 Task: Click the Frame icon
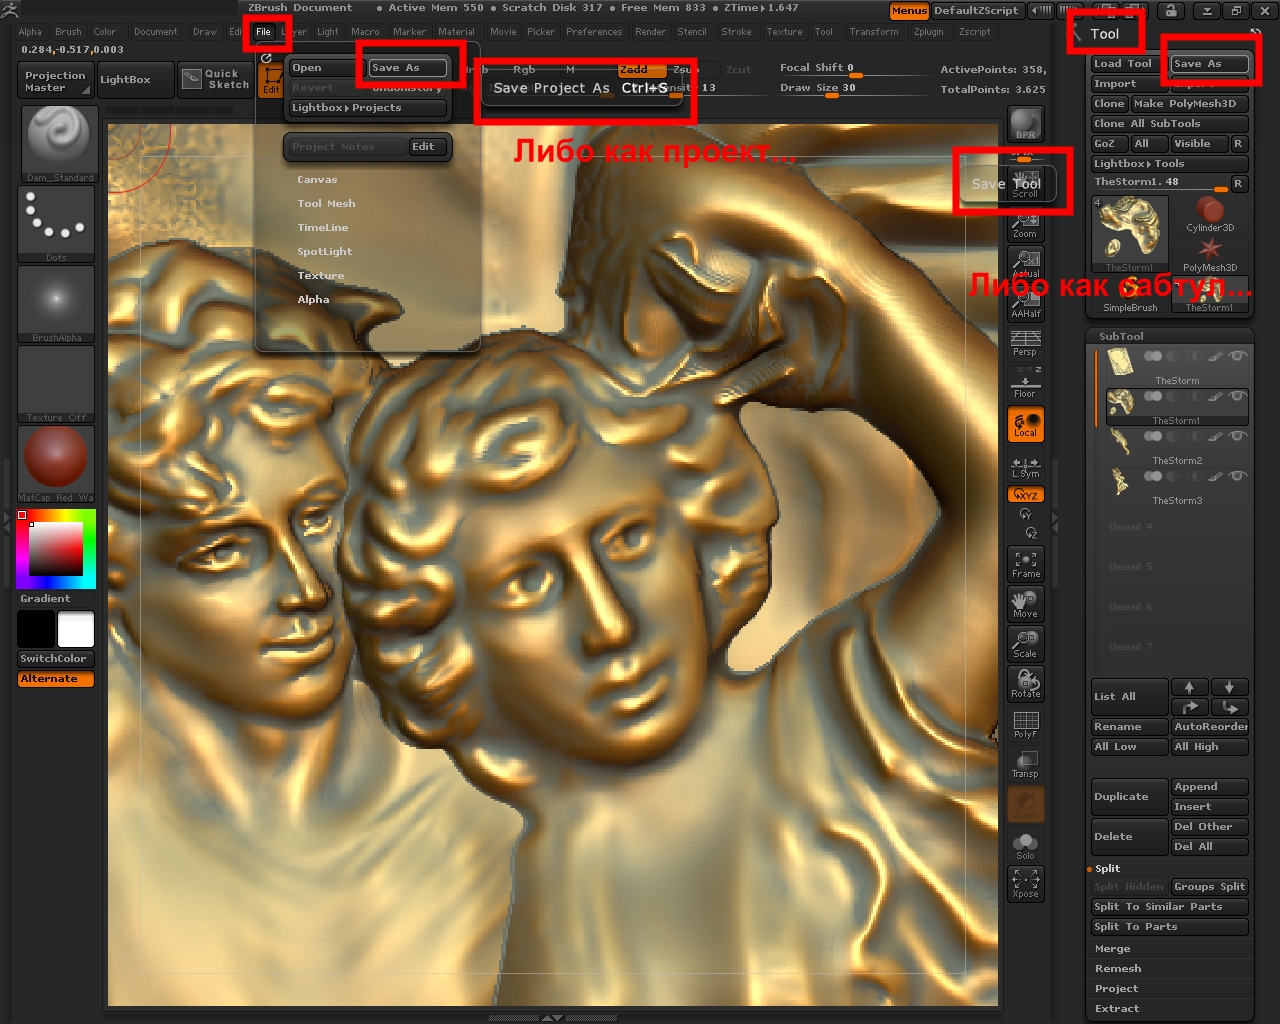pyautogui.click(x=1026, y=565)
